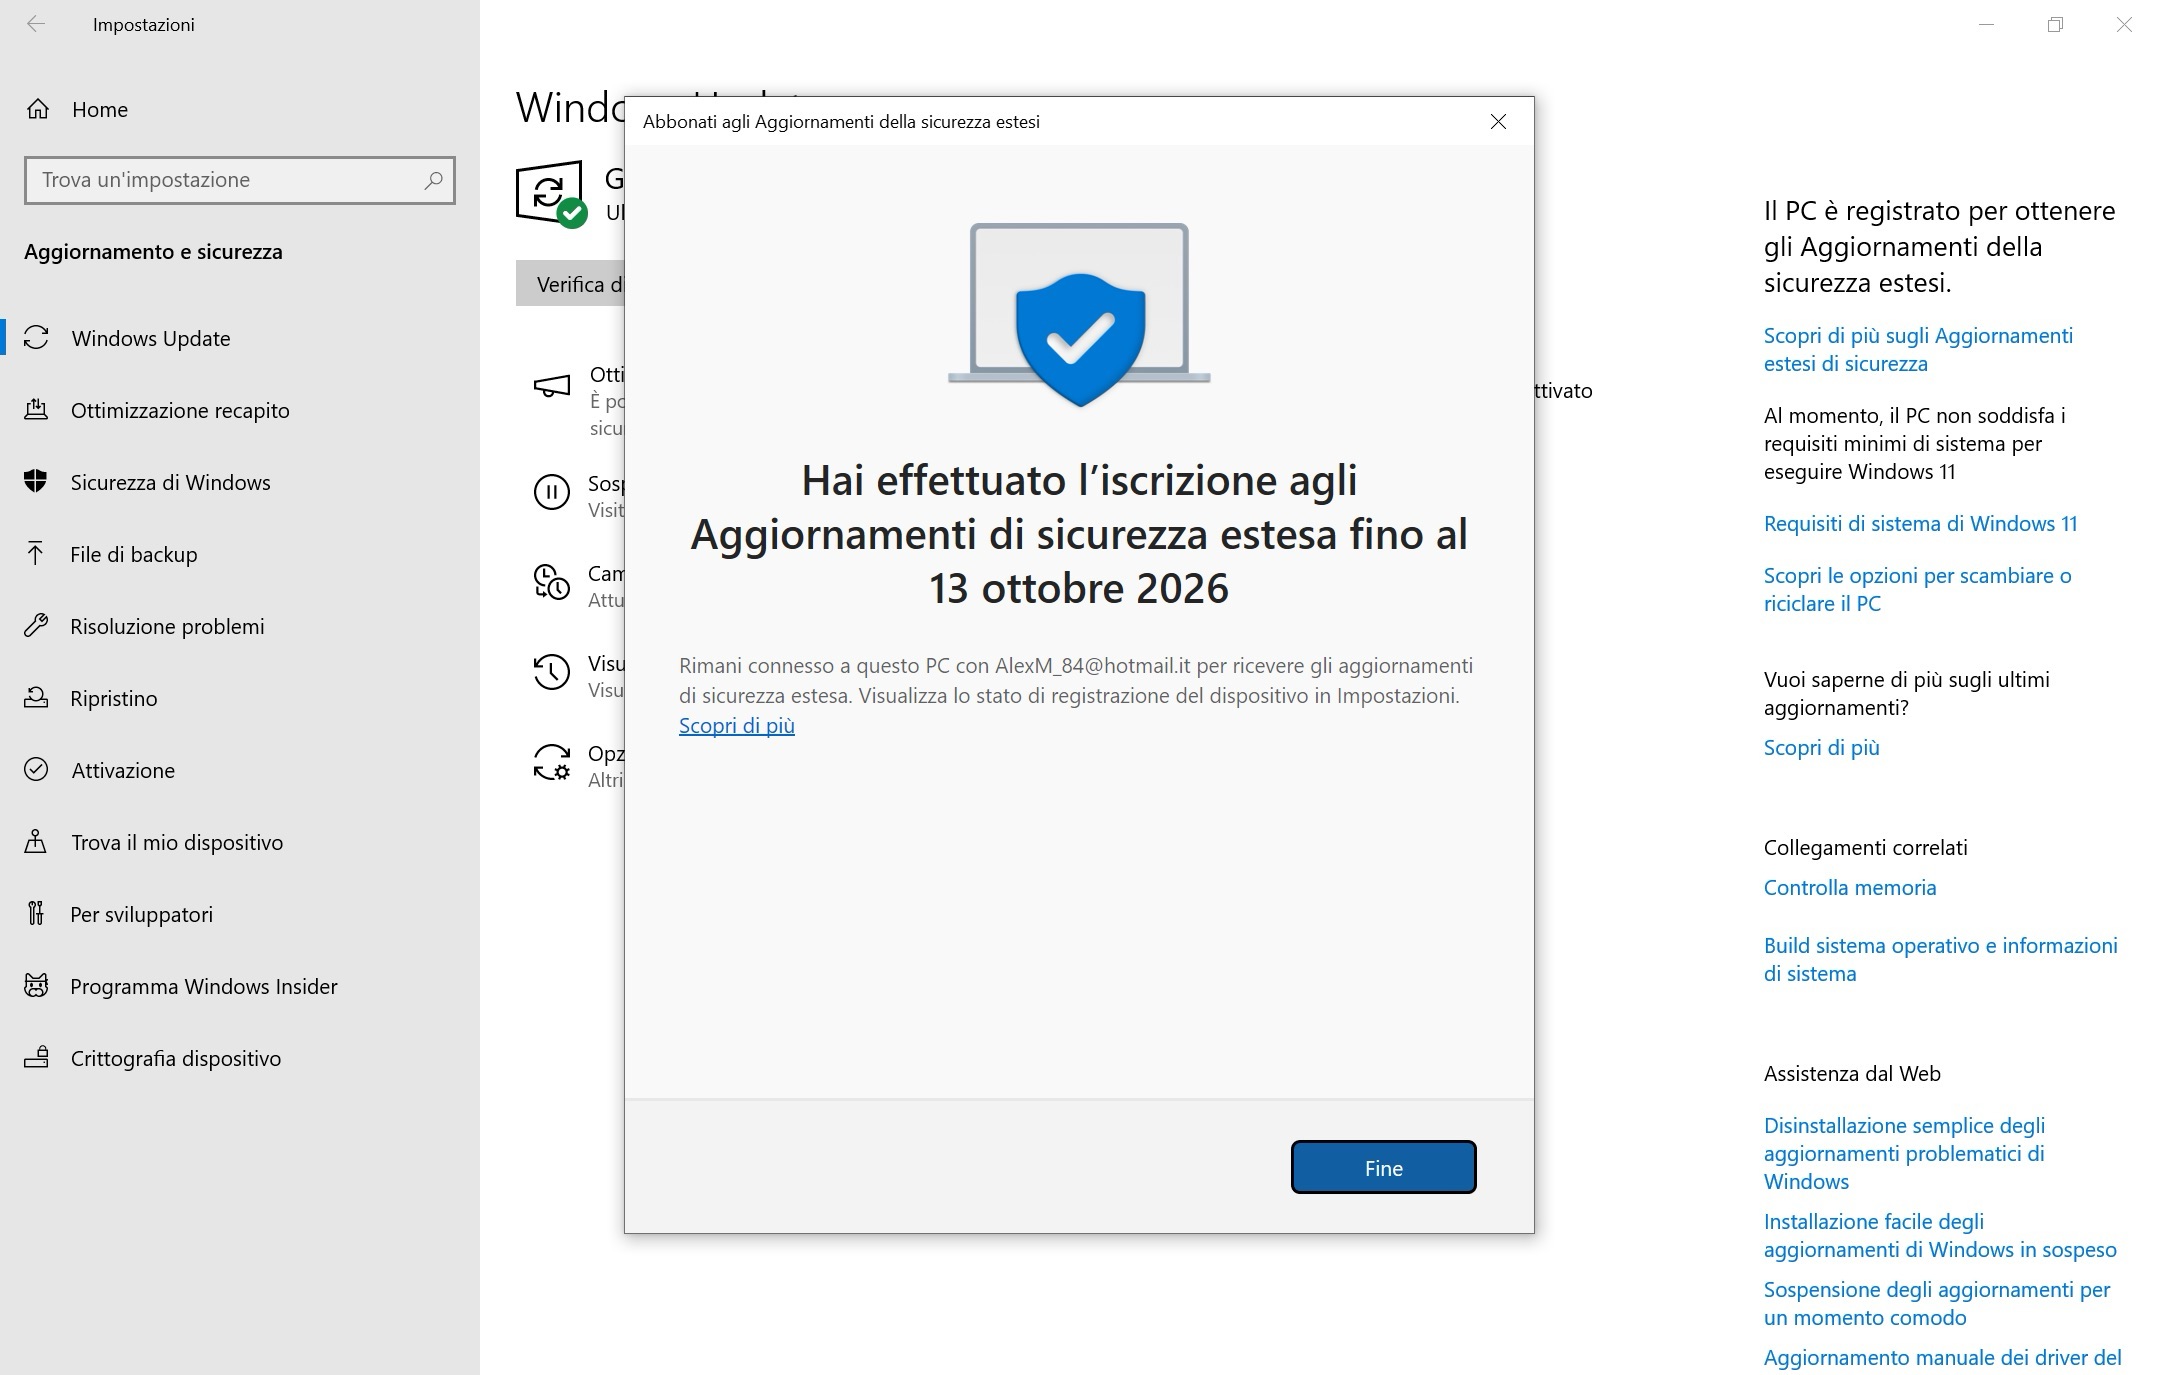Open Sicurezza di Windows via the shield icon
Screen dimensions: 2160x1375
37,481
